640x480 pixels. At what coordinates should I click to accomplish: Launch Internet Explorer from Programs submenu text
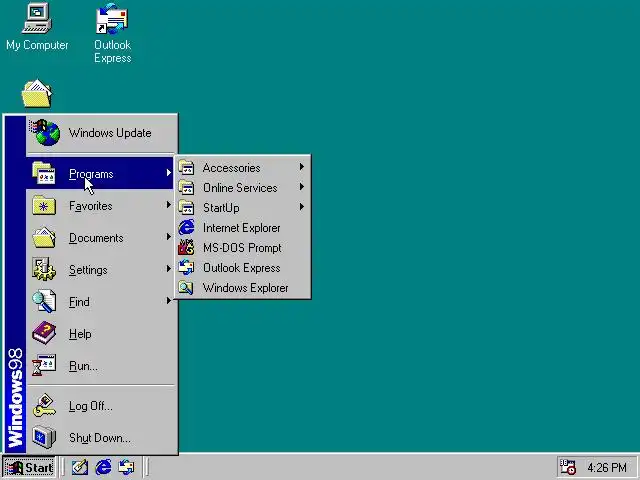click(x=242, y=228)
